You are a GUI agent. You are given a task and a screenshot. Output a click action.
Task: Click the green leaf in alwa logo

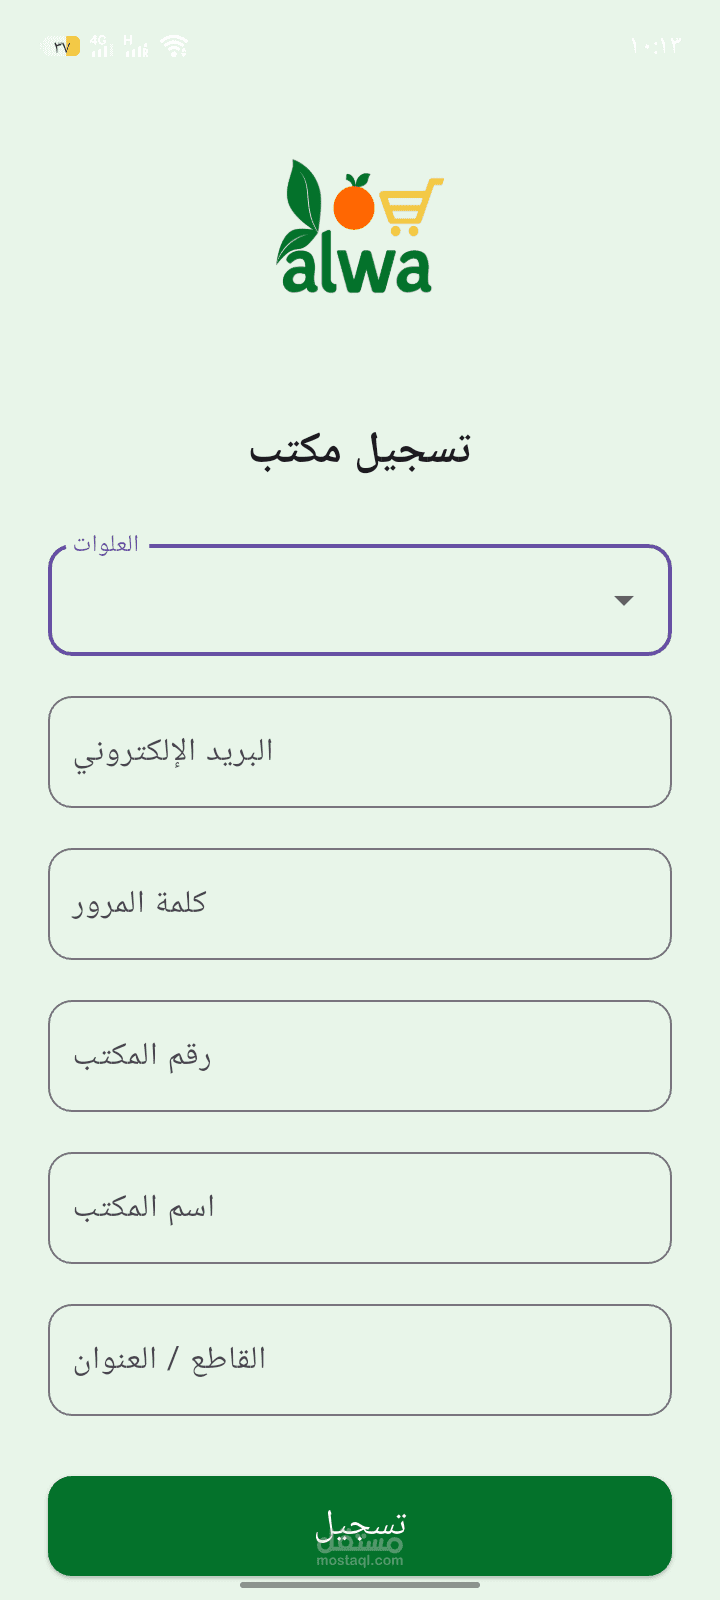pyautogui.click(x=303, y=200)
